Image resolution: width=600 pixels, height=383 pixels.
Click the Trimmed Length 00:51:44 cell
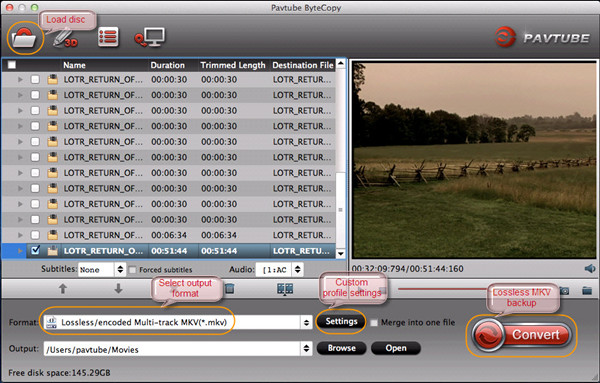click(219, 251)
